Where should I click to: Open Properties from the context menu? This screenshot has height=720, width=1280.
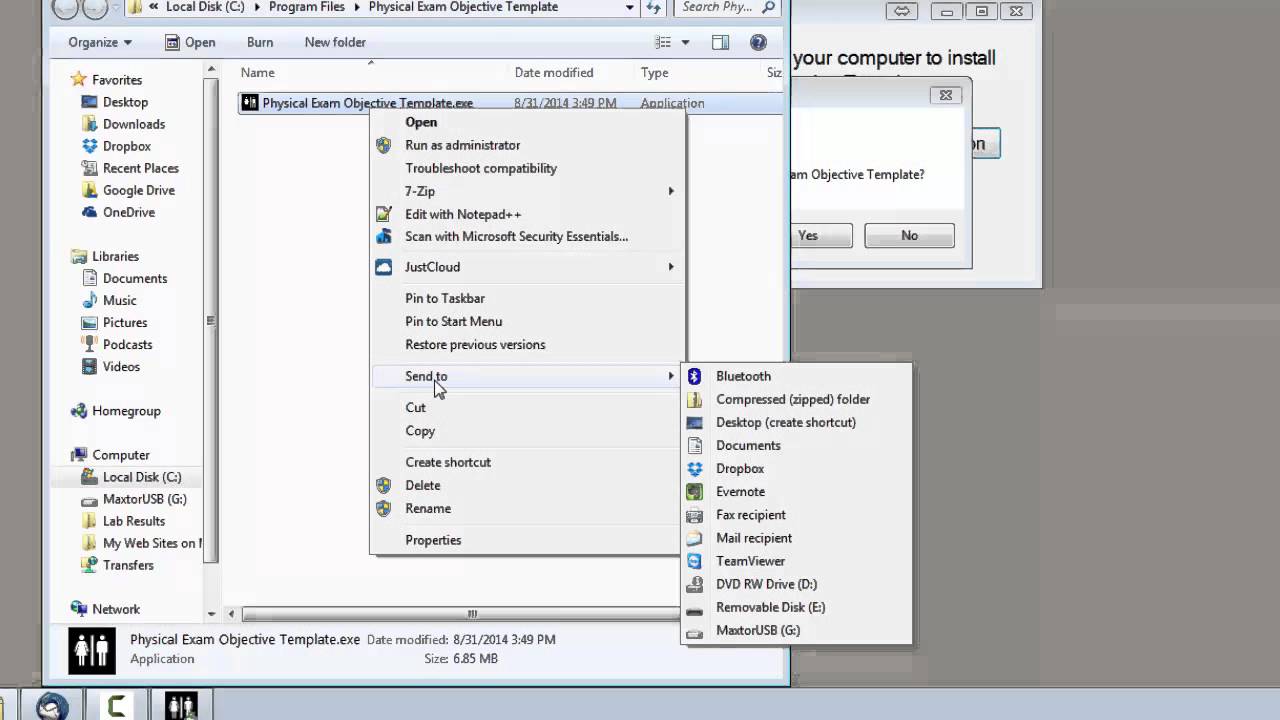tap(433, 540)
